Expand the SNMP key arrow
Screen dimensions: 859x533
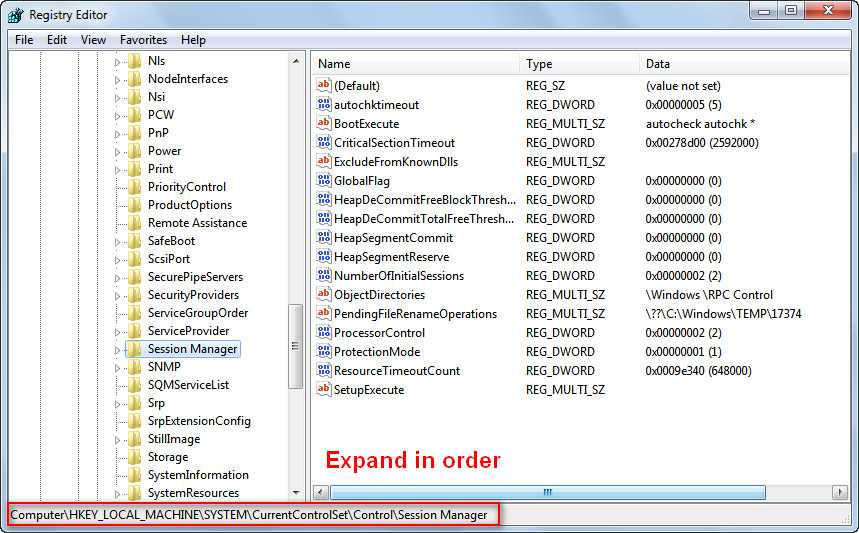(x=117, y=368)
